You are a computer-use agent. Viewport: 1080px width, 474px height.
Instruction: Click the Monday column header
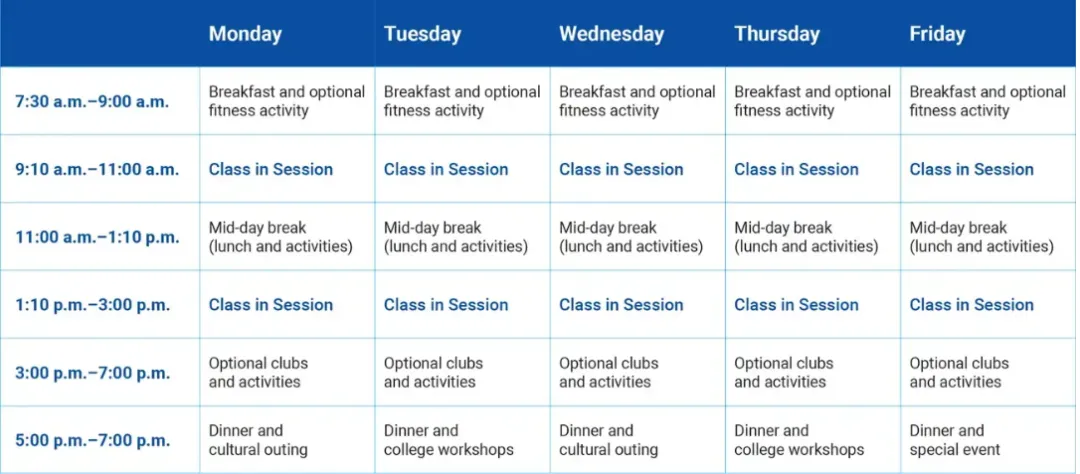click(245, 34)
